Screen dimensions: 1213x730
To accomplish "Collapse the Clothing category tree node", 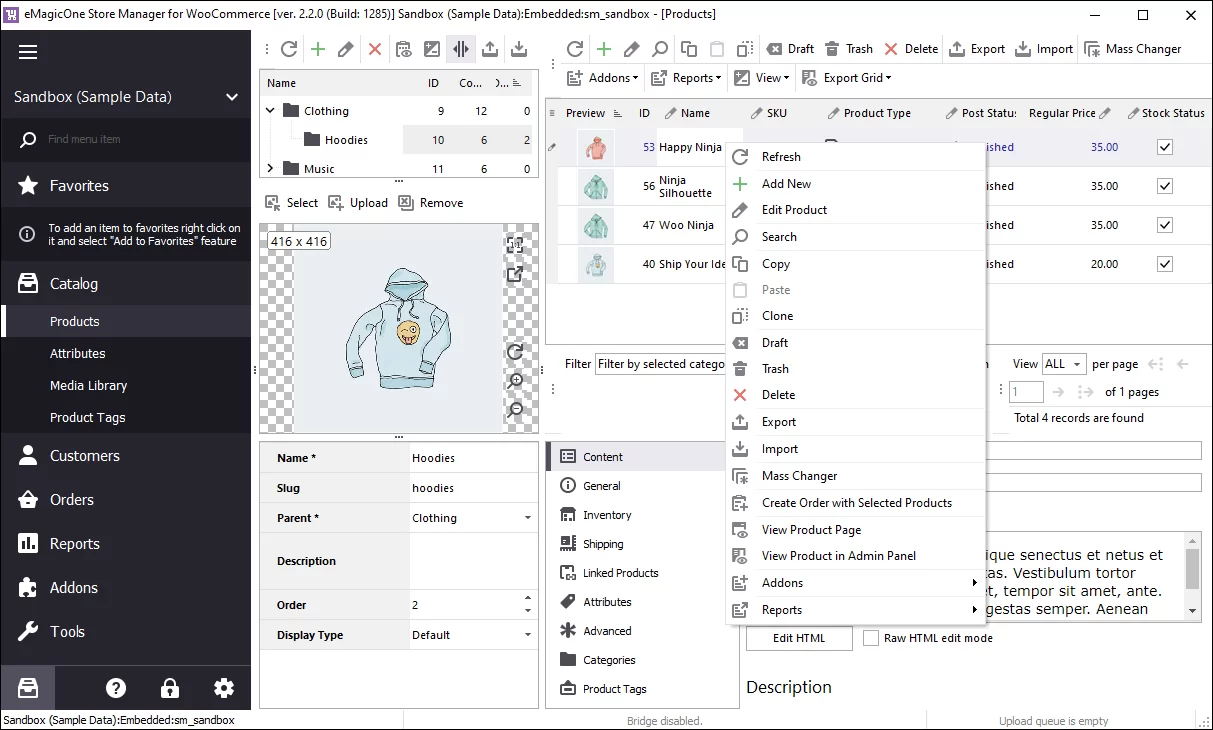I will (270, 111).
